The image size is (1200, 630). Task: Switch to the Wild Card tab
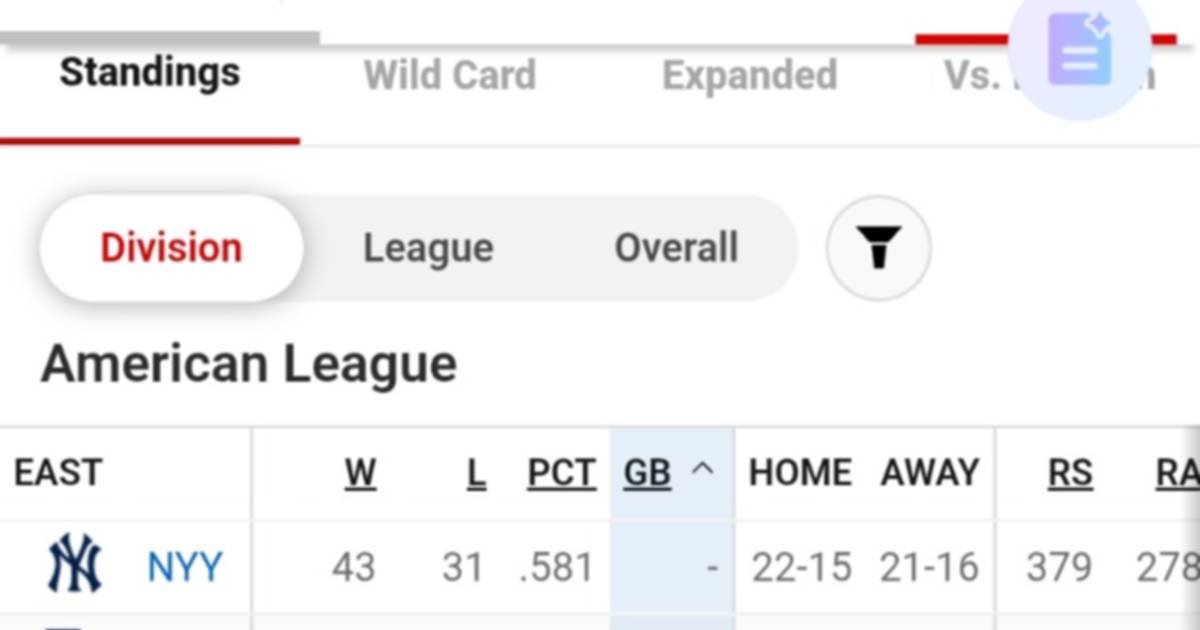451,75
